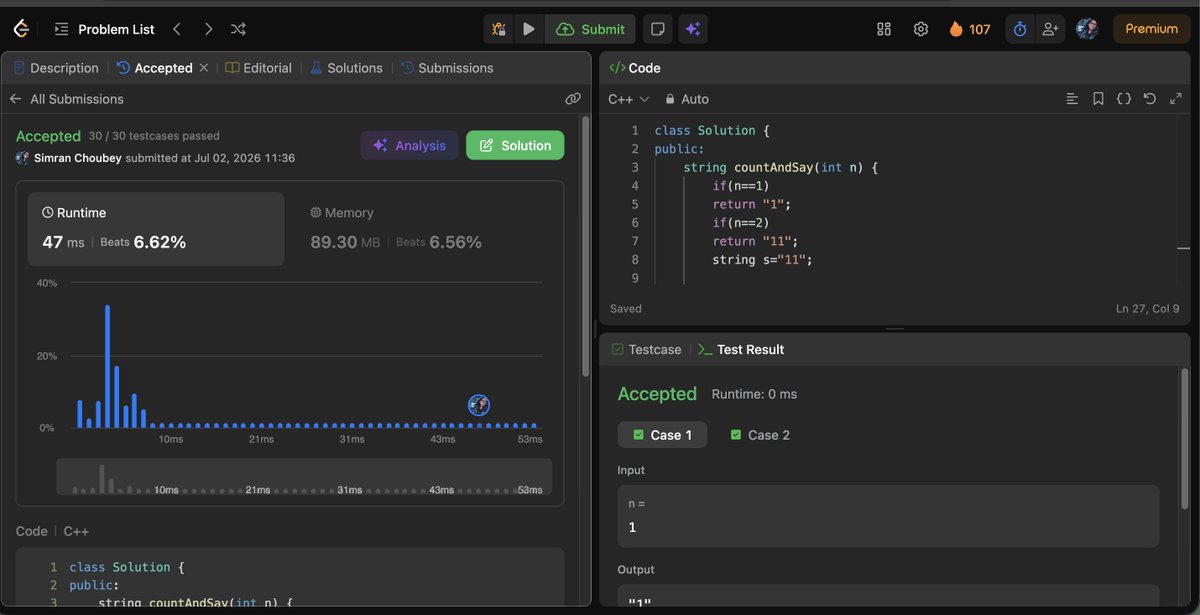Open the layout grid icon

pyautogui.click(x=884, y=29)
